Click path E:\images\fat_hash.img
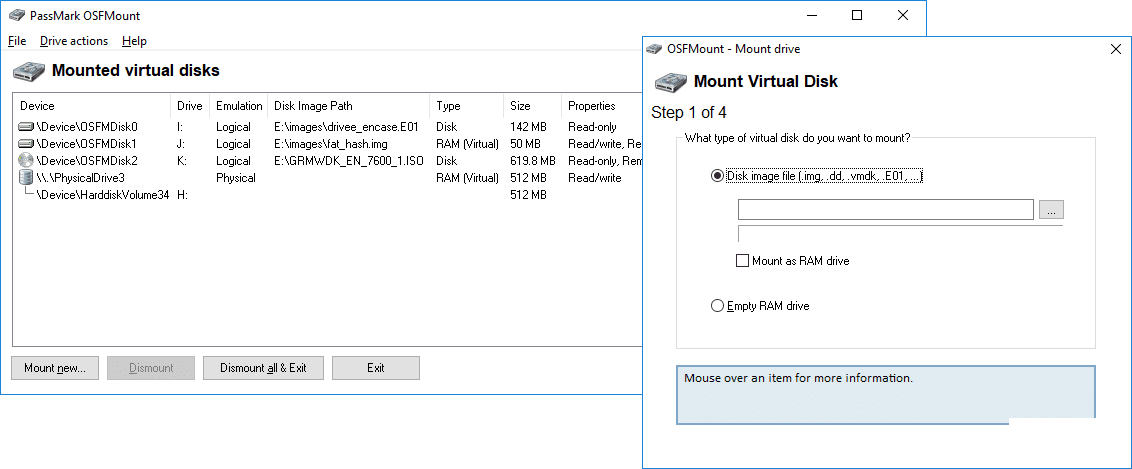This screenshot has height=469, width=1132. point(331,144)
